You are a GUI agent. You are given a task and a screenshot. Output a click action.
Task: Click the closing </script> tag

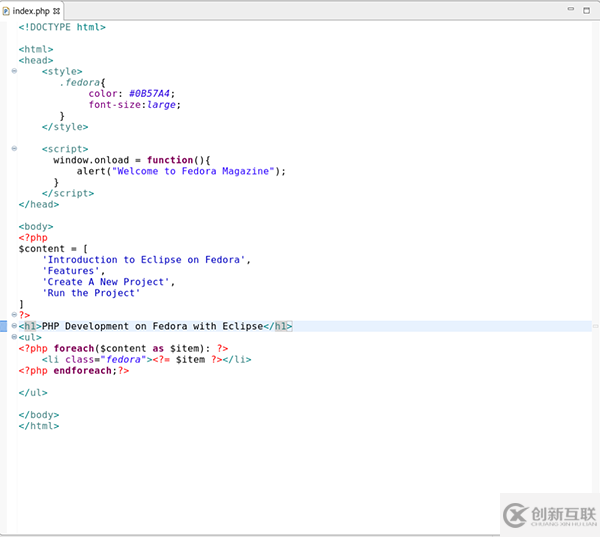click(x=68, y=193)
